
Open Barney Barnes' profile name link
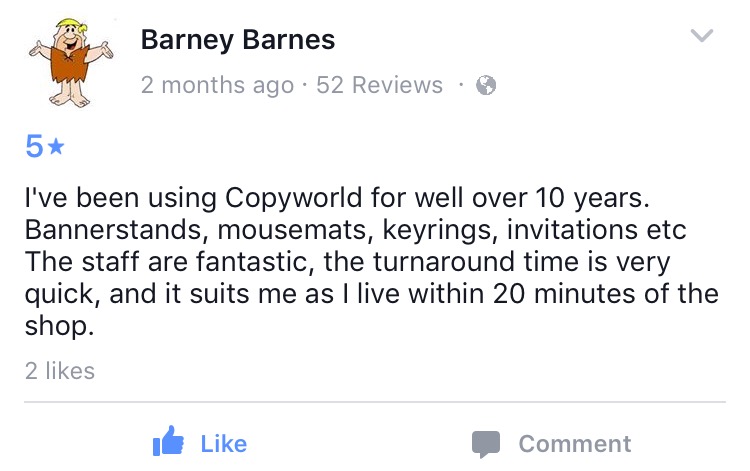tap(238, 40)
